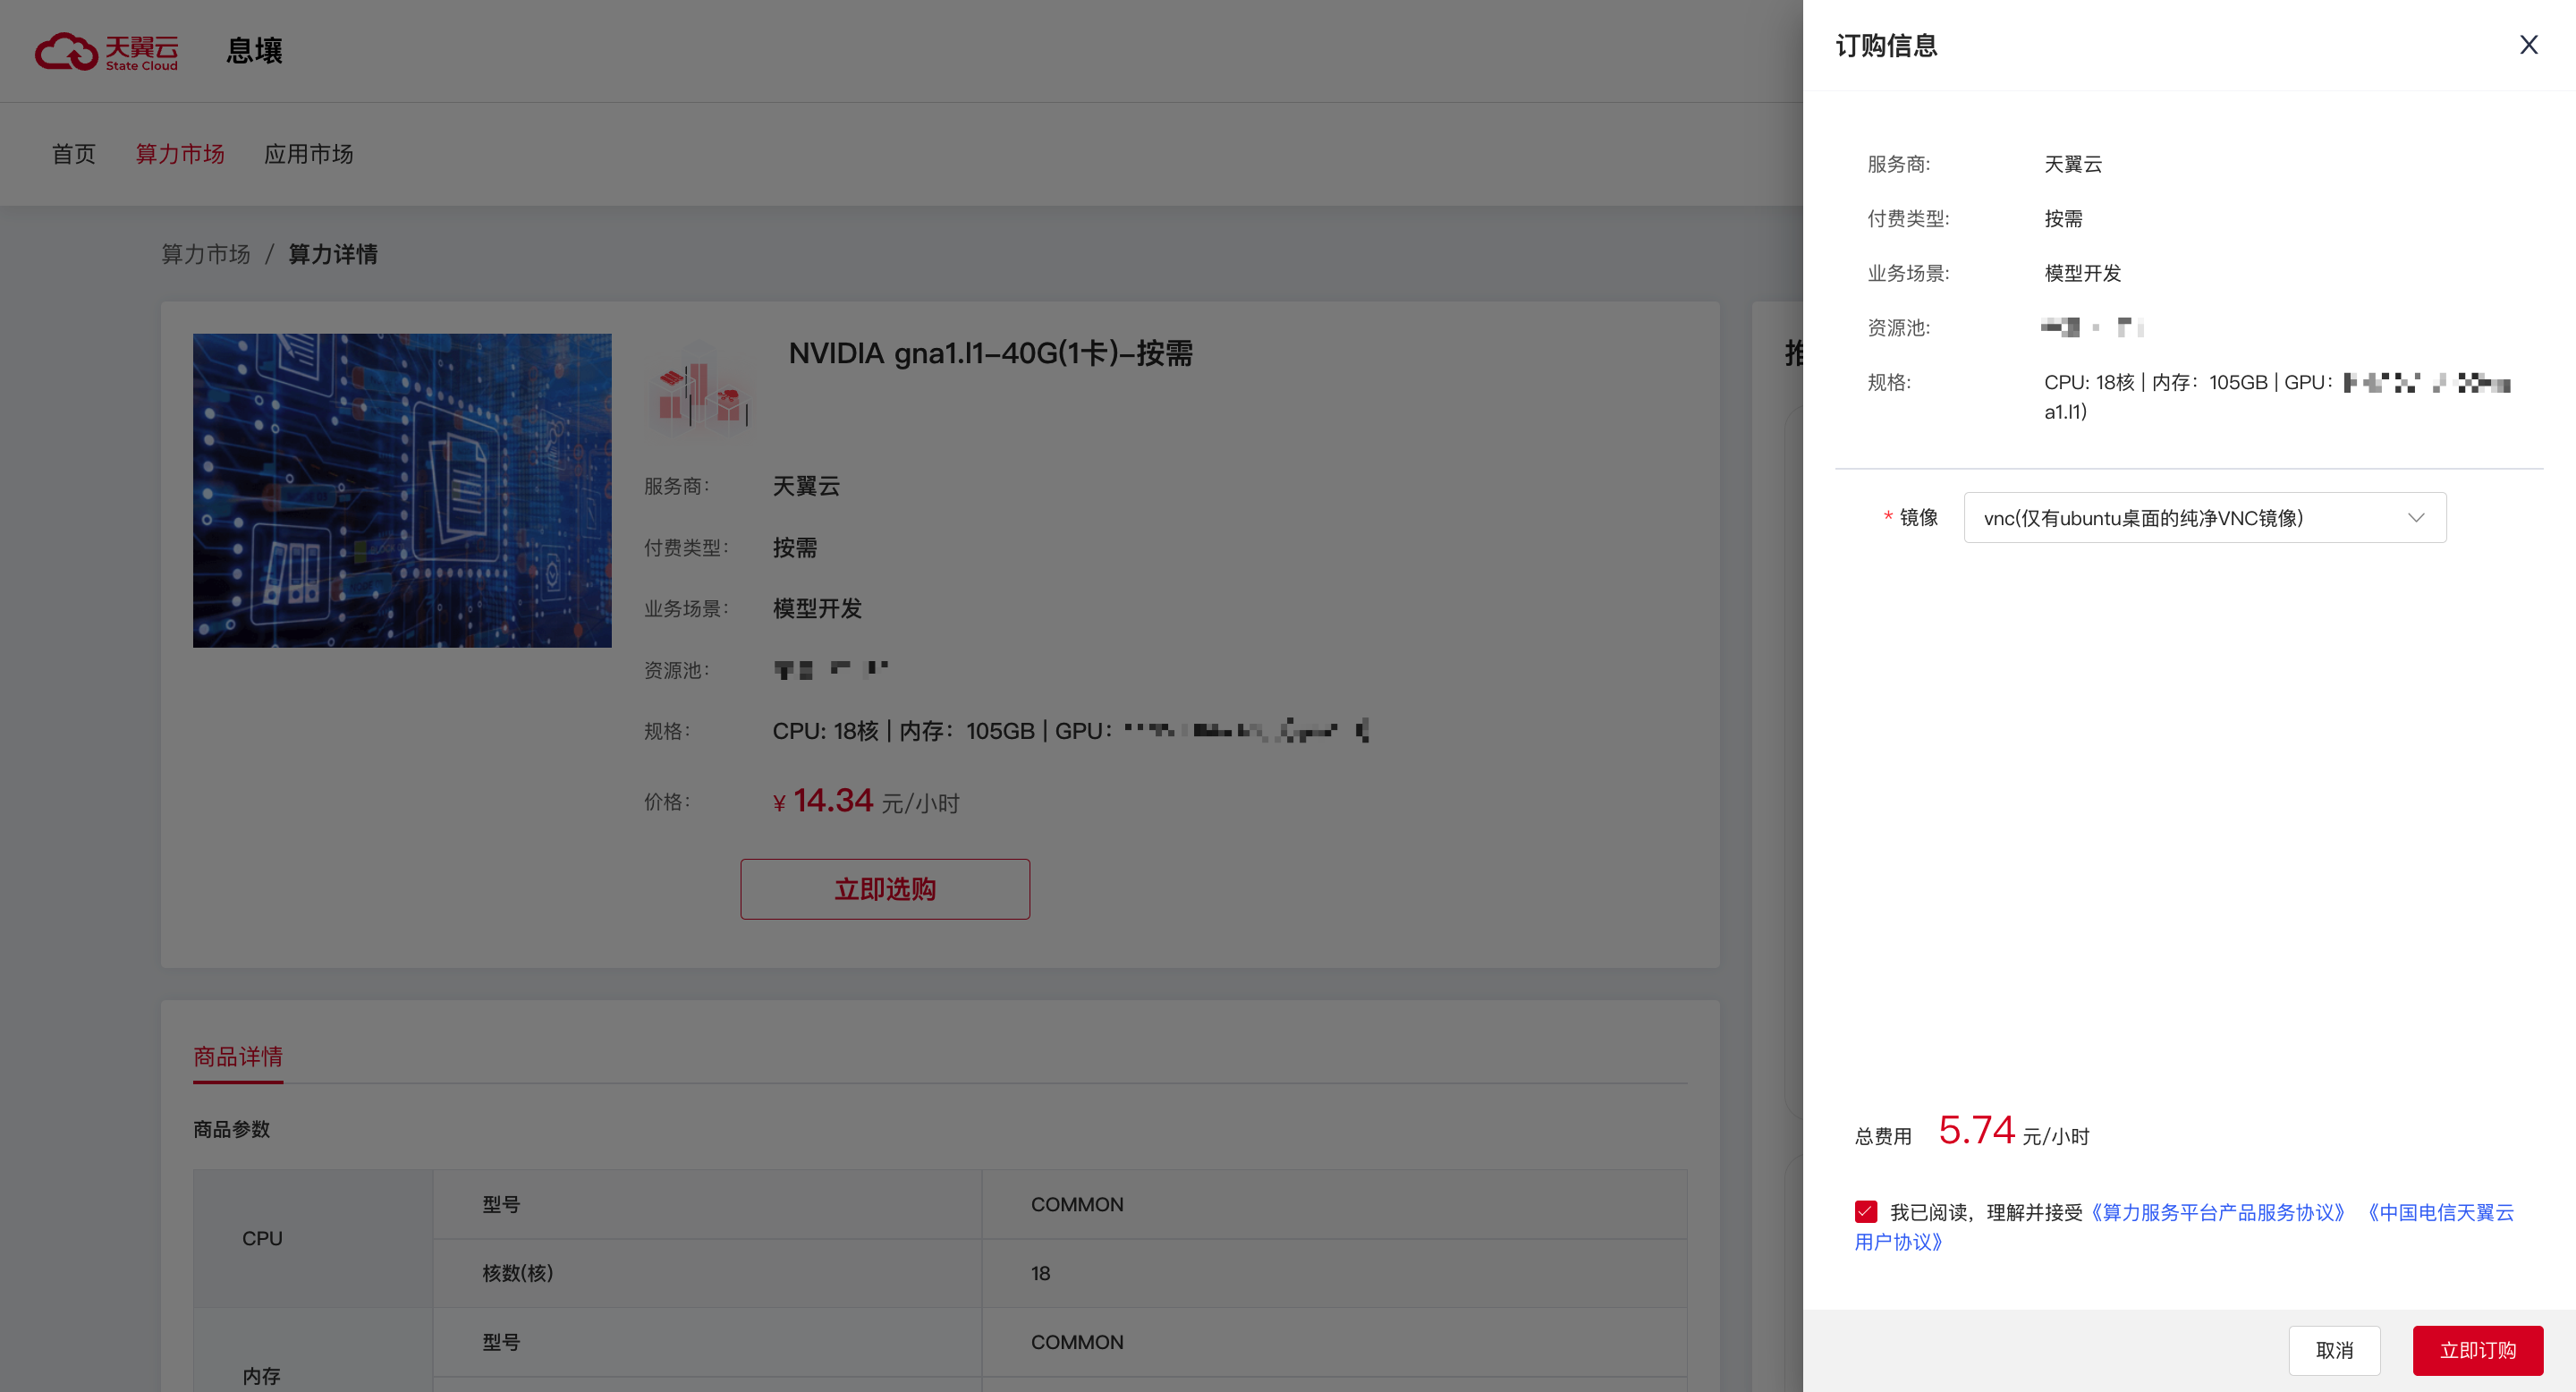Uncheck the service agreement checkbox
This screenshot has width=2576, height=1392.
[1866, 1211]
